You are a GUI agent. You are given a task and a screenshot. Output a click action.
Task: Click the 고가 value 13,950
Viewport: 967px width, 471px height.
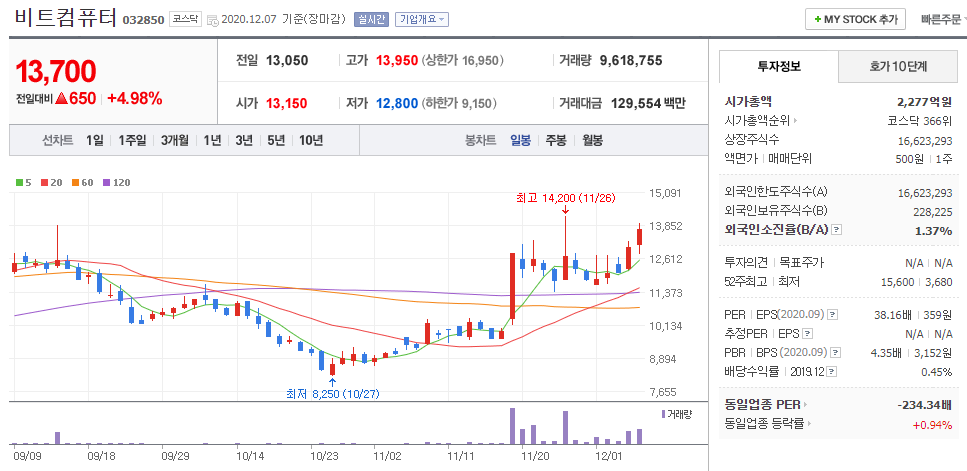coord(397,60)
